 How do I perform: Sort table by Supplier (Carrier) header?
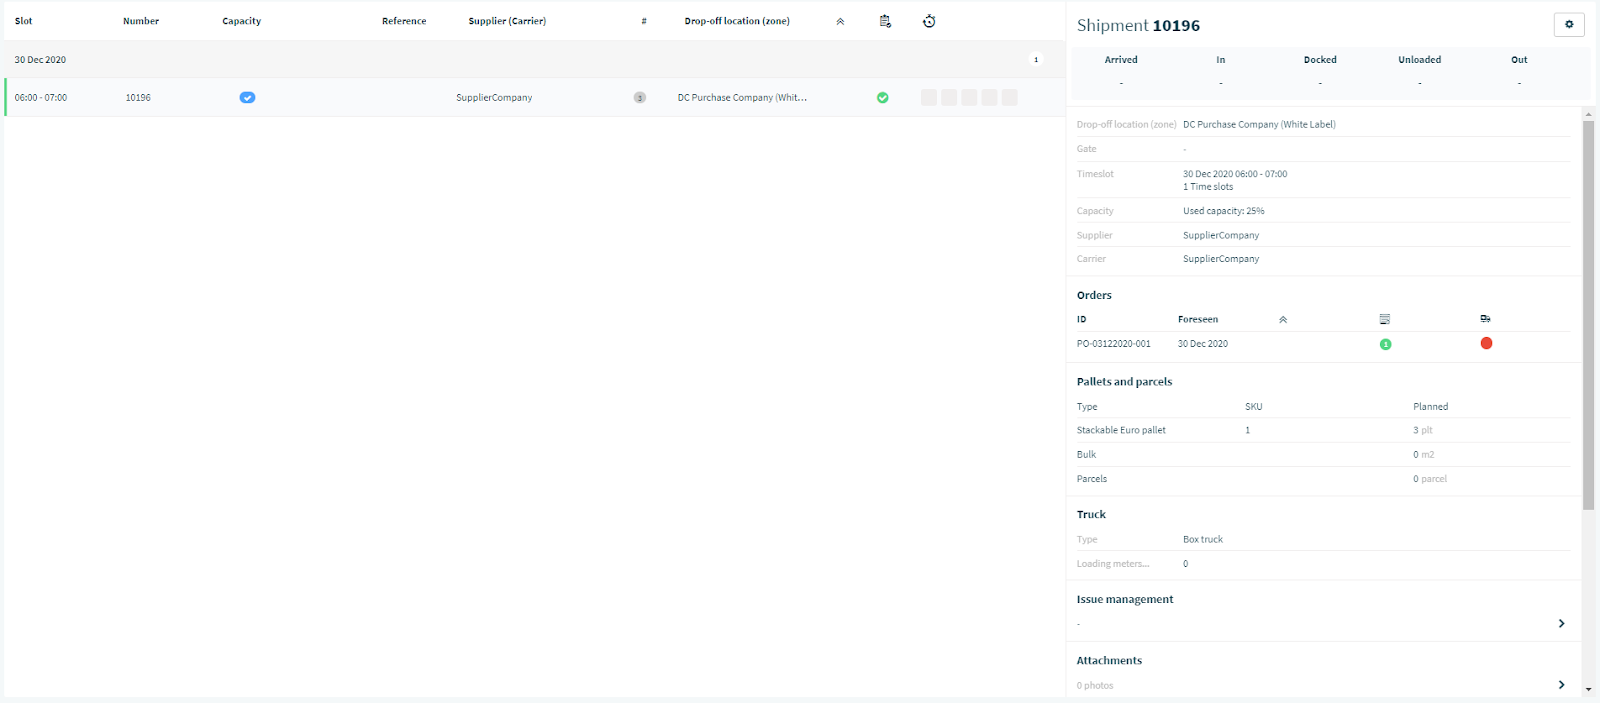point(507,21)
